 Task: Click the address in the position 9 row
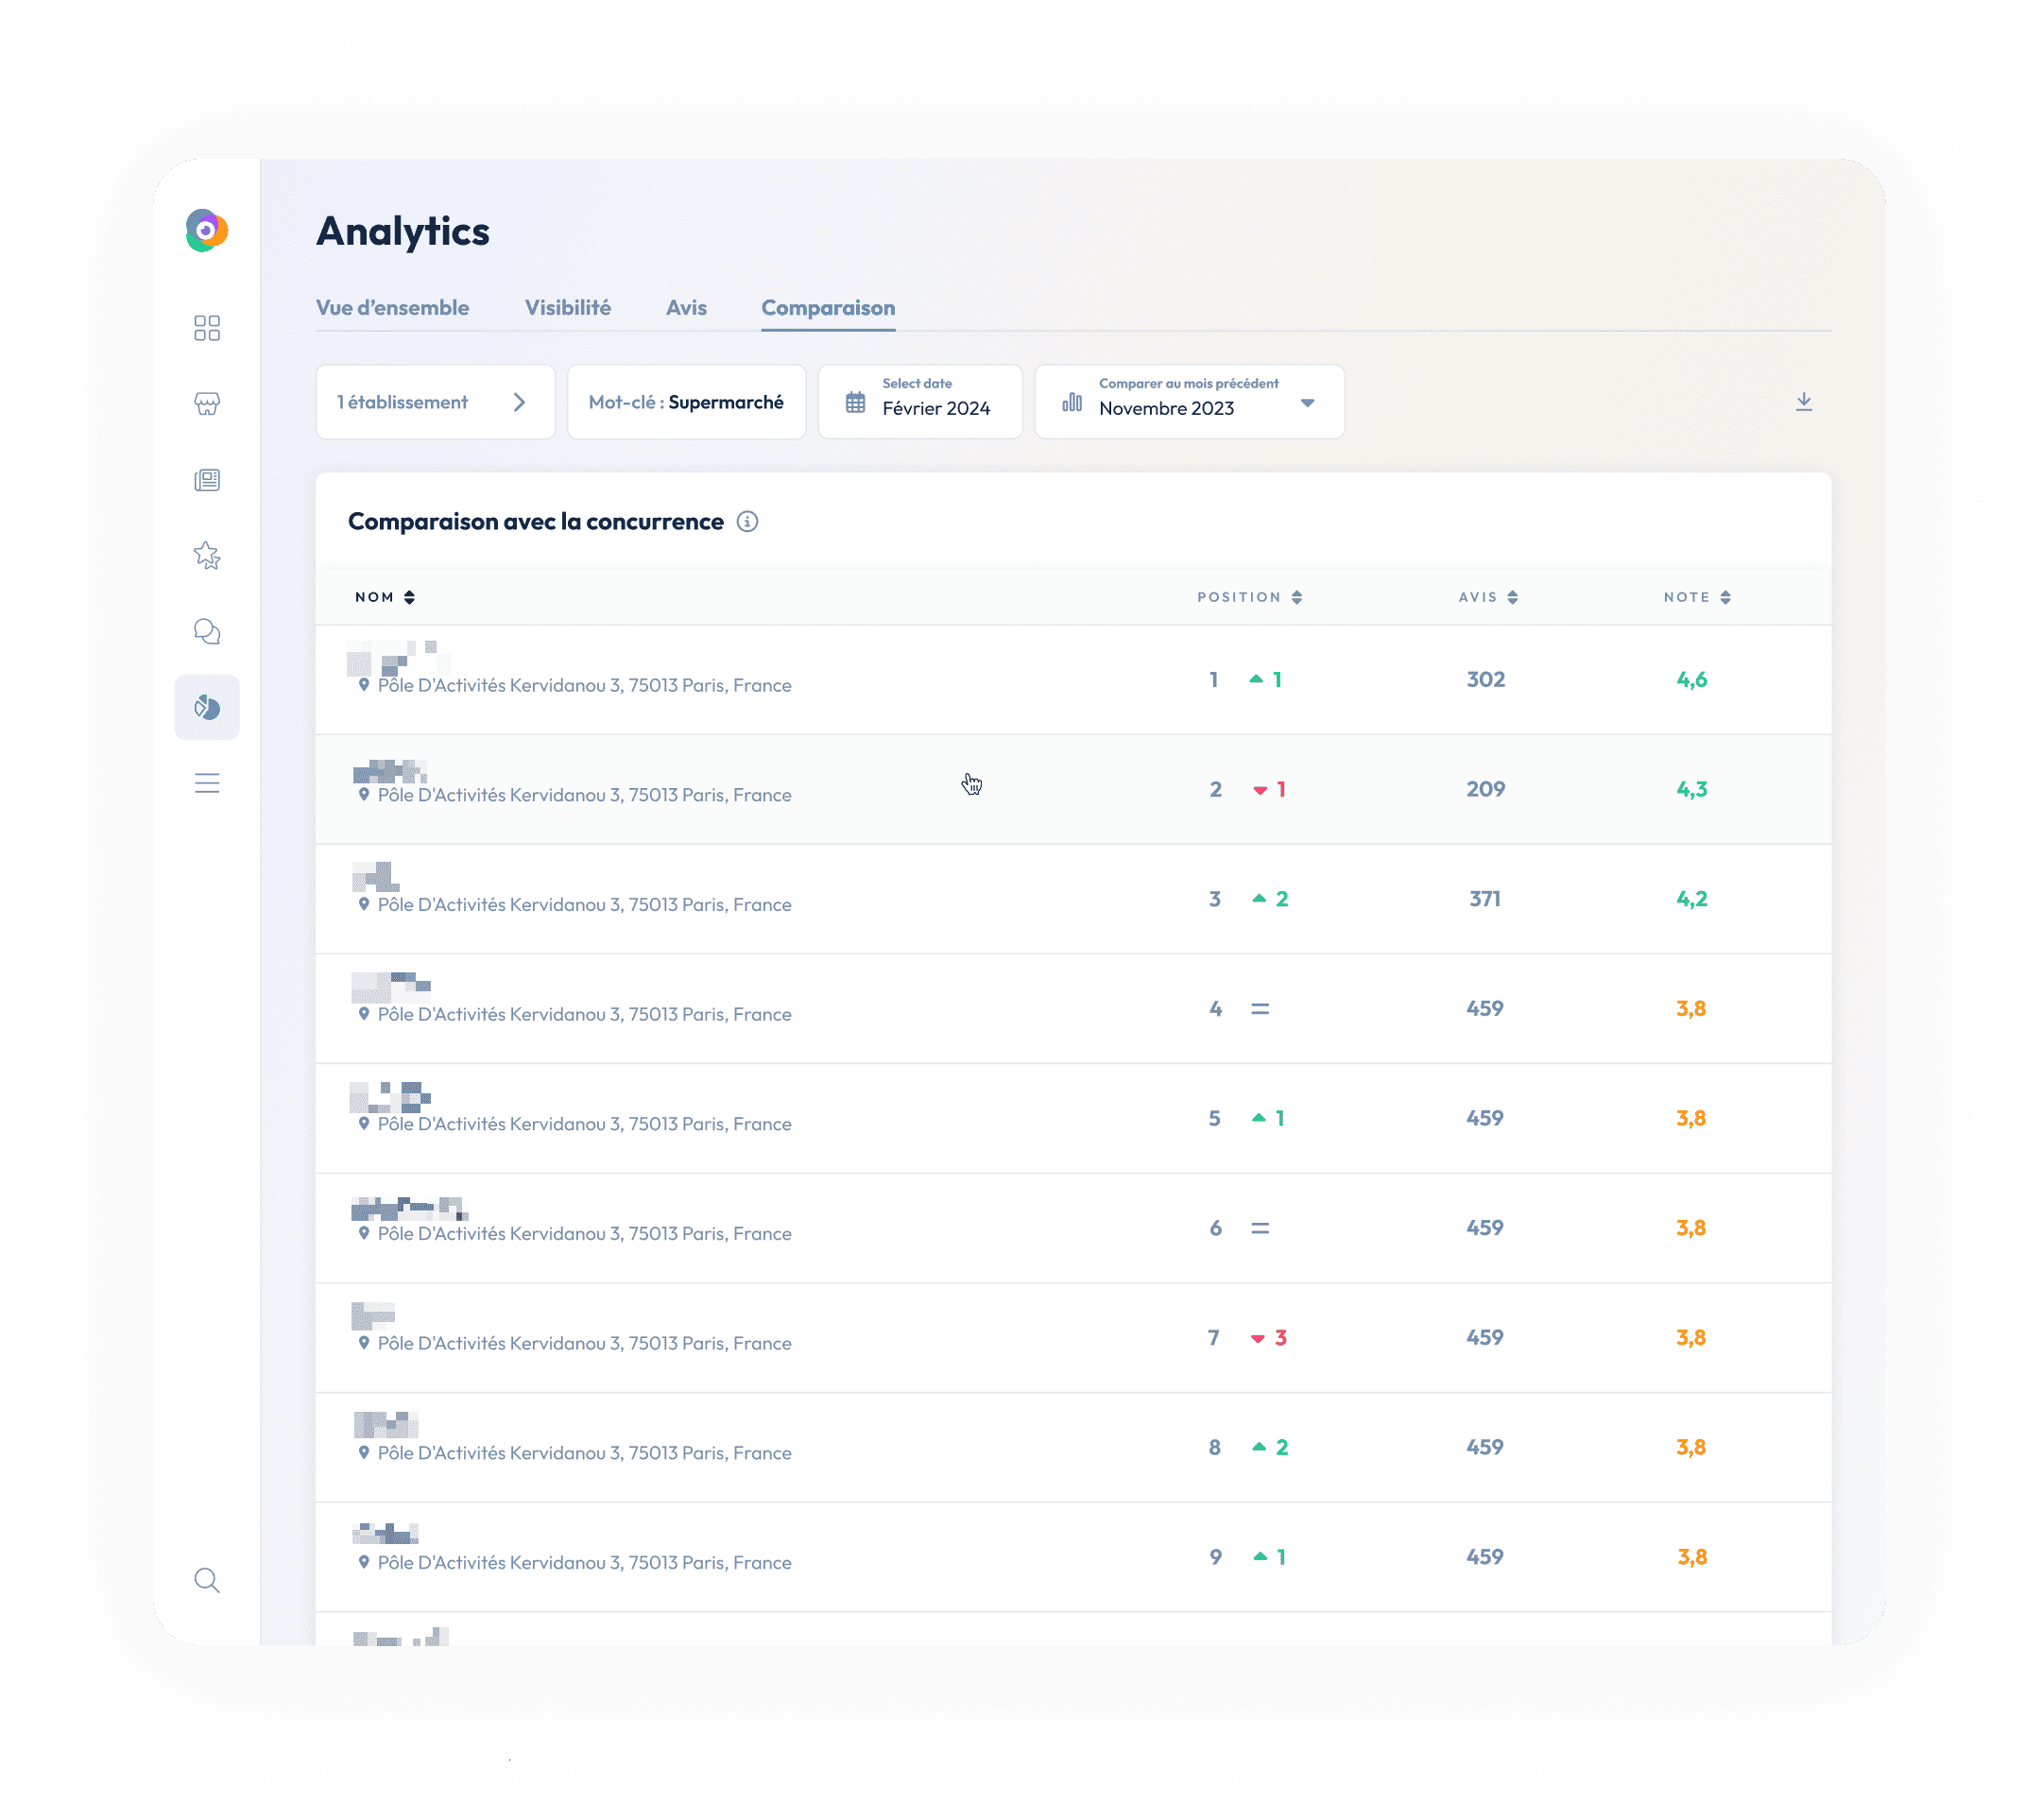pos(584,1563)
